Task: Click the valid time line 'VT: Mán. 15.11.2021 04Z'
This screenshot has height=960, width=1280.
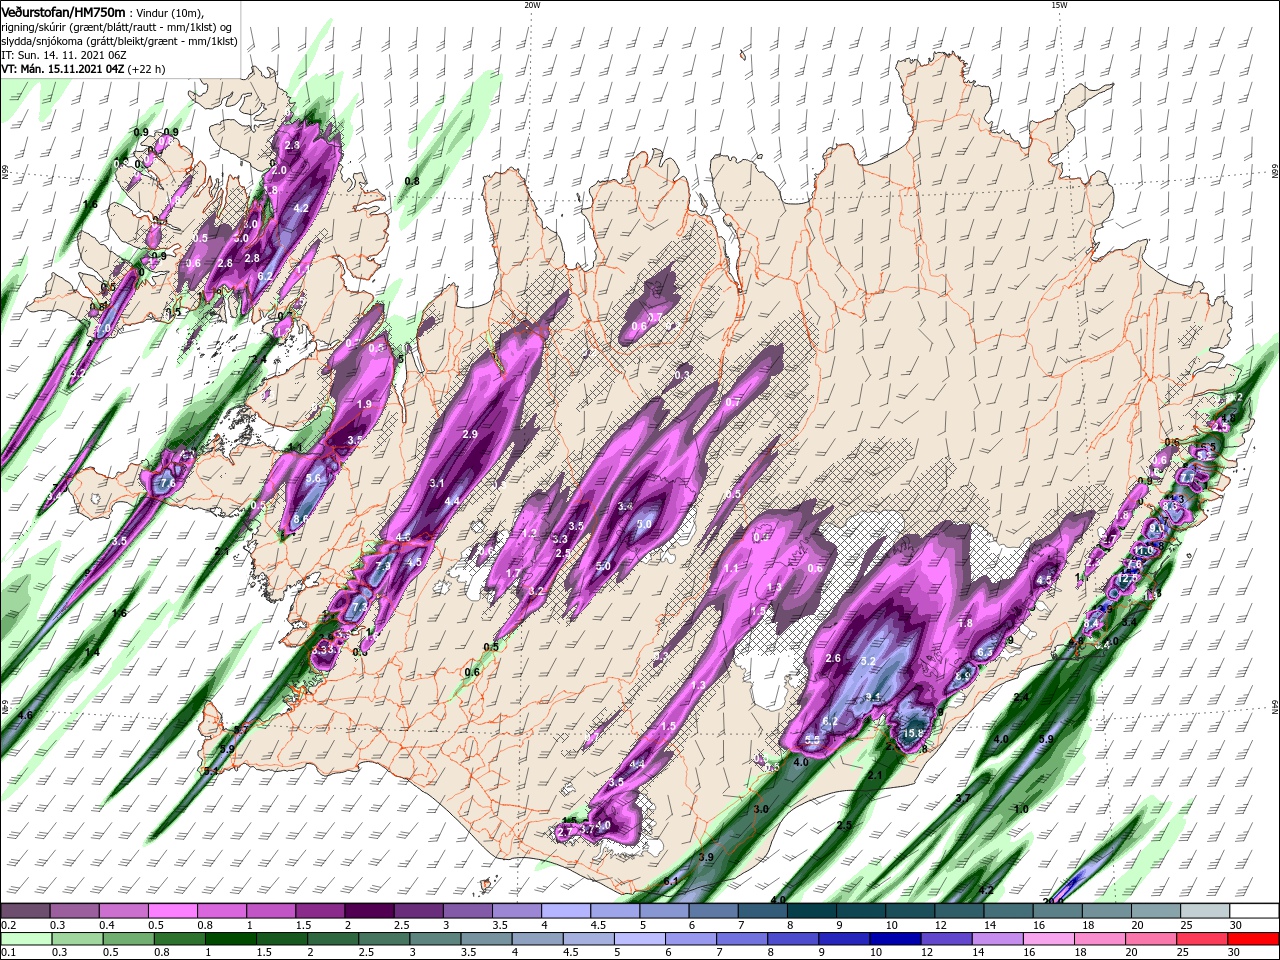Action: click(62, 69)
